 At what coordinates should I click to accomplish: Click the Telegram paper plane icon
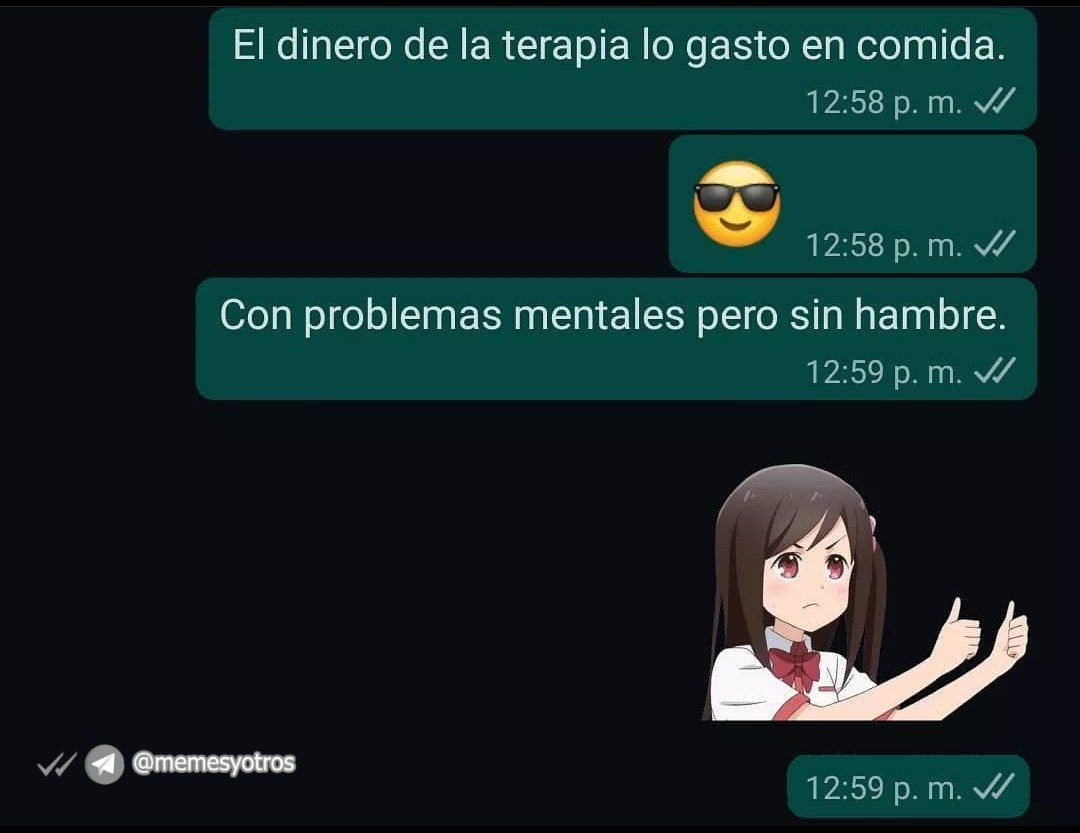click(x=104, y=764)
